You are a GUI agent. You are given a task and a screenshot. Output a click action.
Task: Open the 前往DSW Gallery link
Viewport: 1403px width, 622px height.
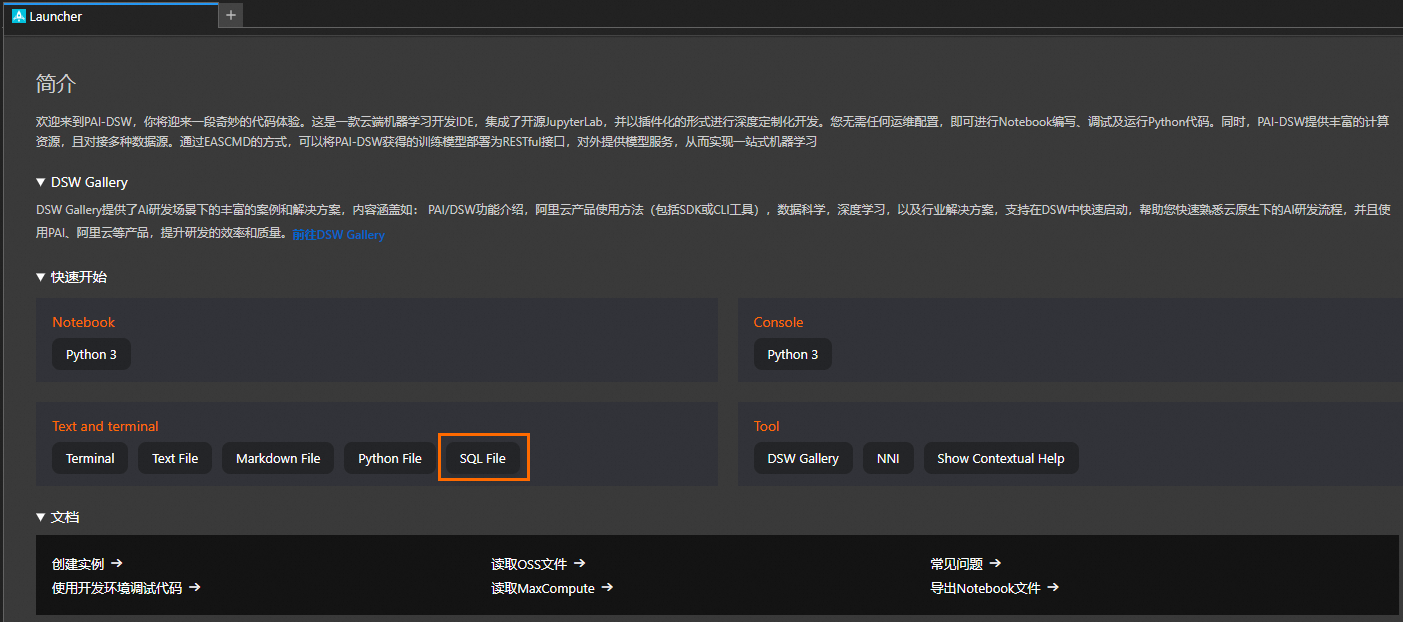coord(338,234)
